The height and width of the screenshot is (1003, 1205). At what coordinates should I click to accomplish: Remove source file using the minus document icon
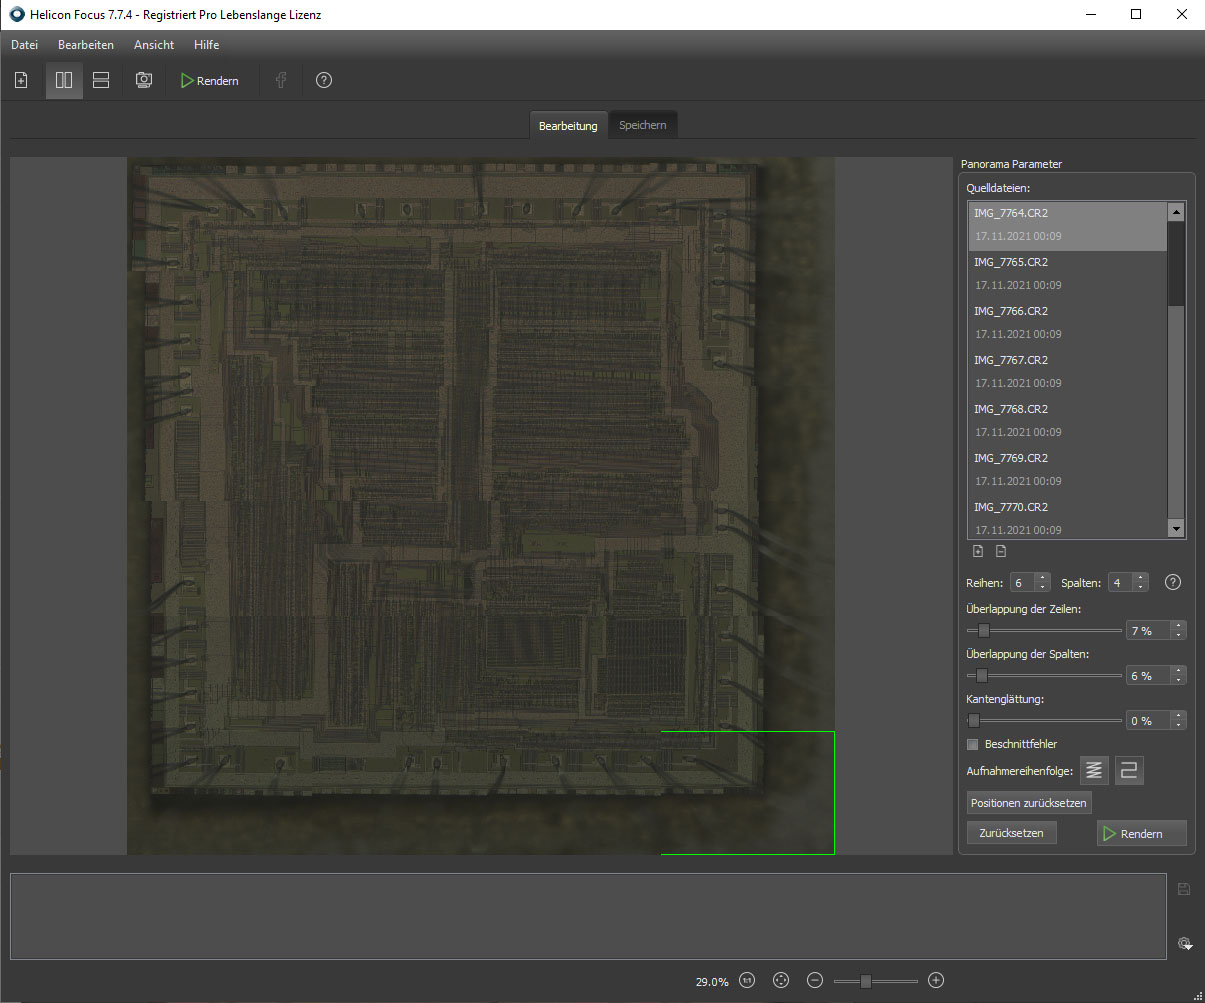click(1001, 551)
